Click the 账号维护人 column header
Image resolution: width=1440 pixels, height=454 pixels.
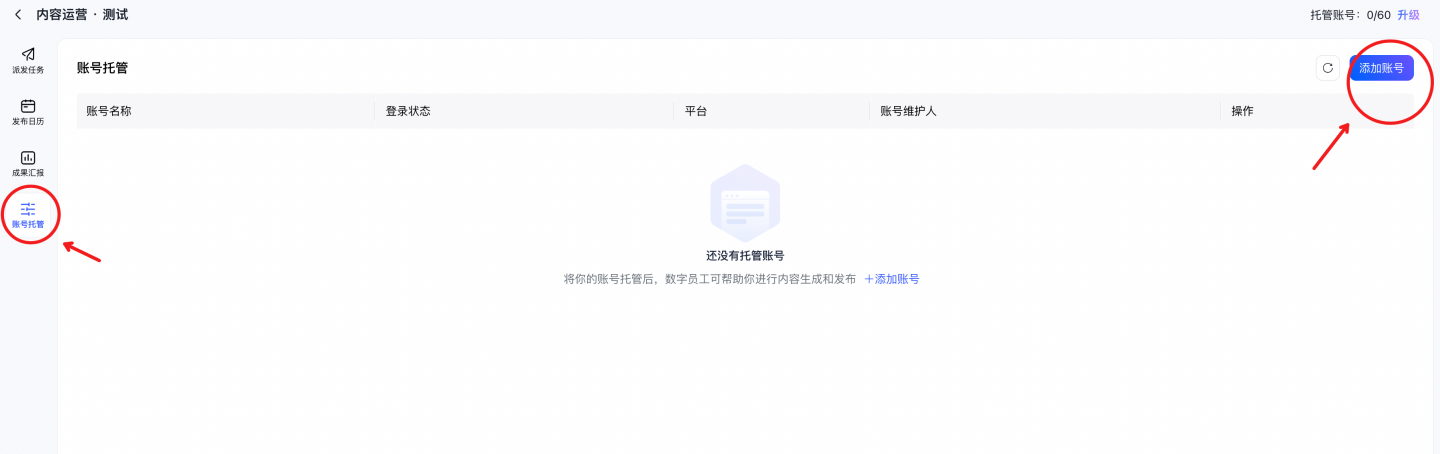[908, 111]
